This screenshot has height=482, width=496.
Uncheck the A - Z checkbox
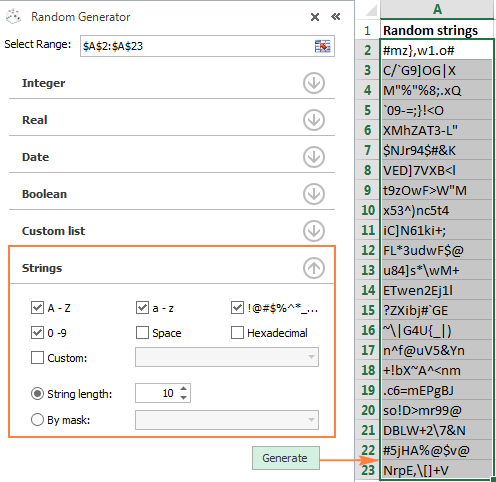[x=37, y=308]
